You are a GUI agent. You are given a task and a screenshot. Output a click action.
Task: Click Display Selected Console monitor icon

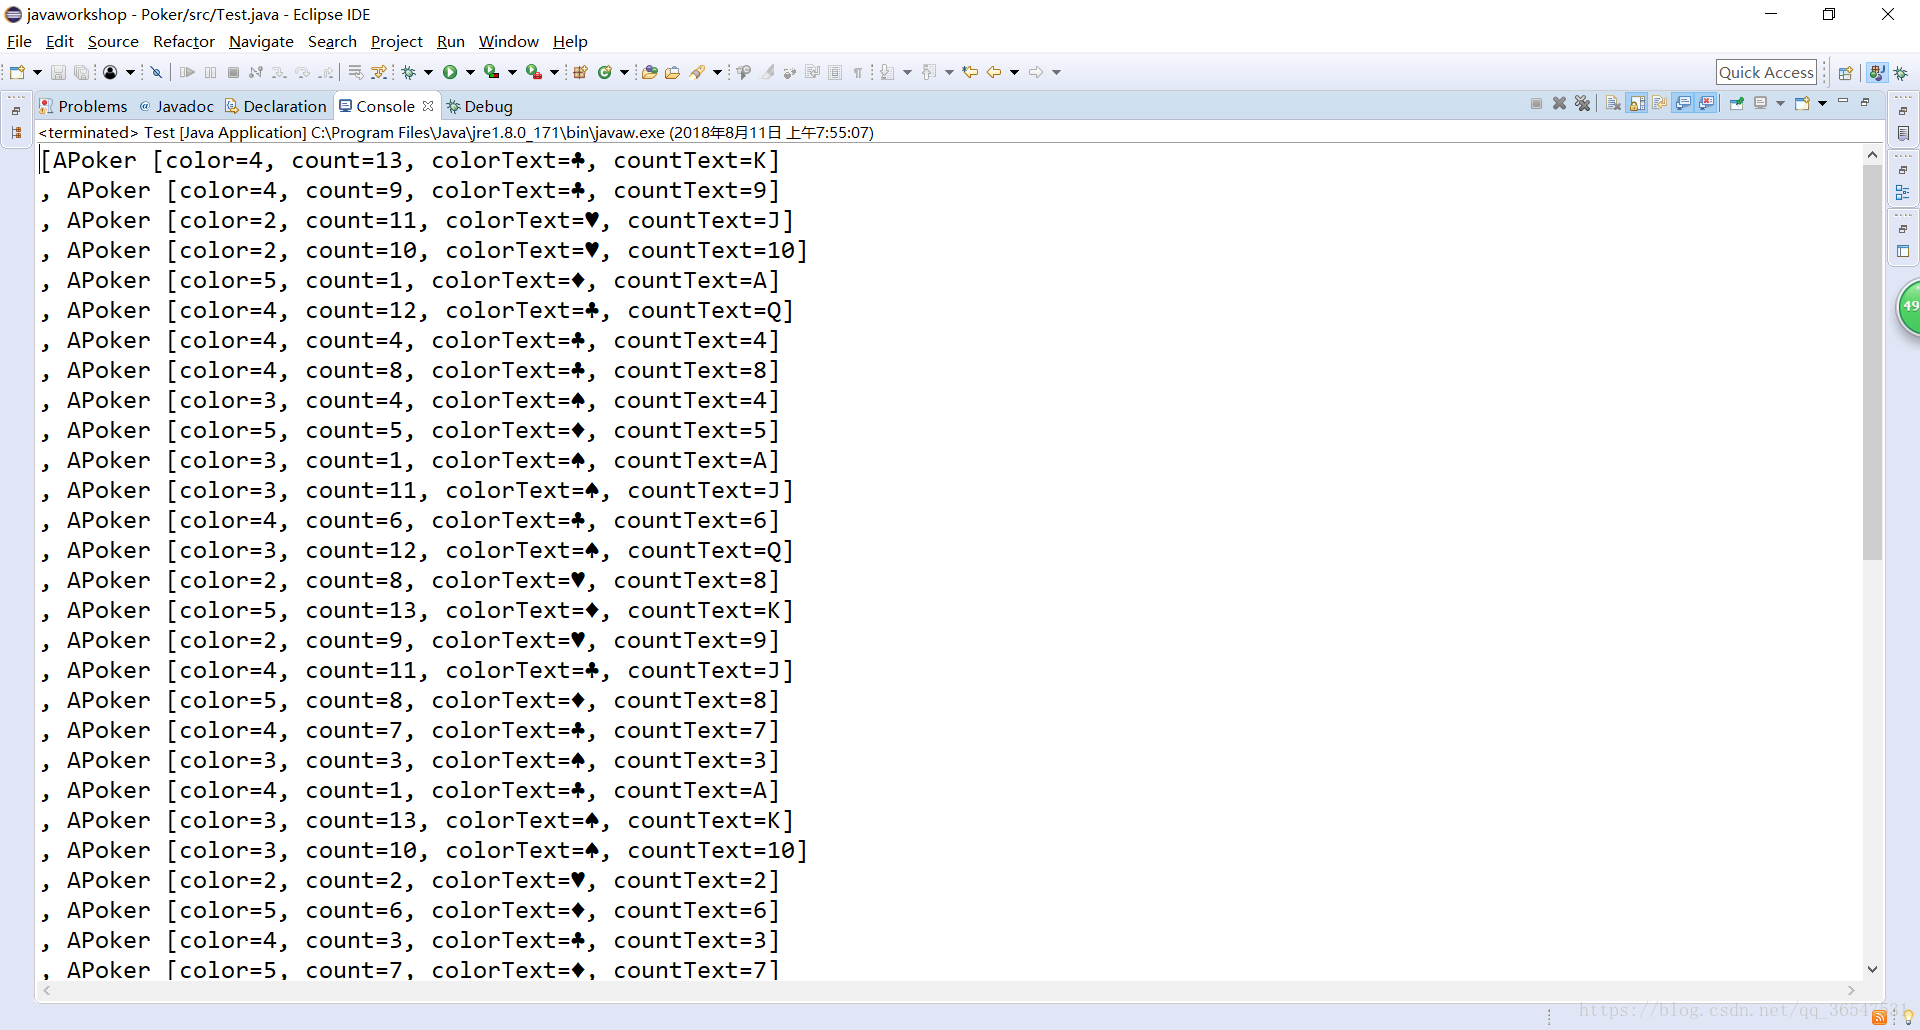click(1760, 103)
